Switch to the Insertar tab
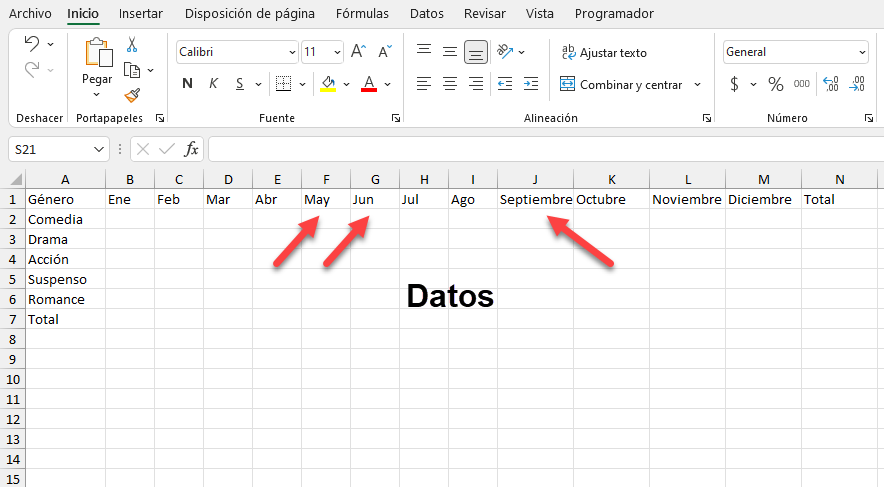Image resolution: width=884 pixels, height=487 pixels. [x=140, y=14]
